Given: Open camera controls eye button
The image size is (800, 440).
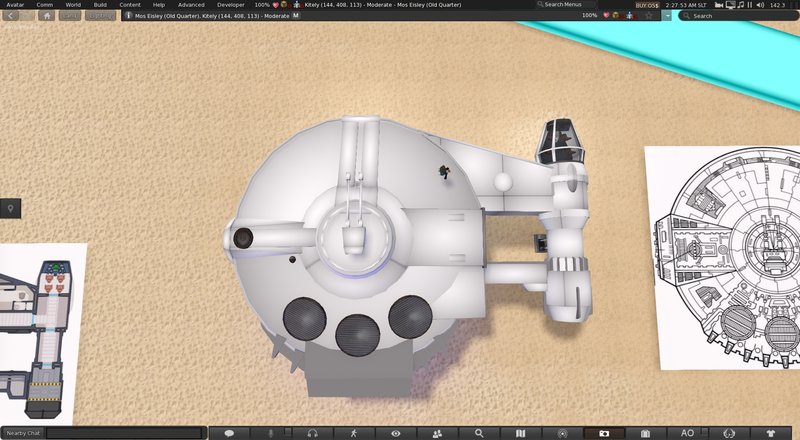Looking at the screenshot, I should click(396, 433).
